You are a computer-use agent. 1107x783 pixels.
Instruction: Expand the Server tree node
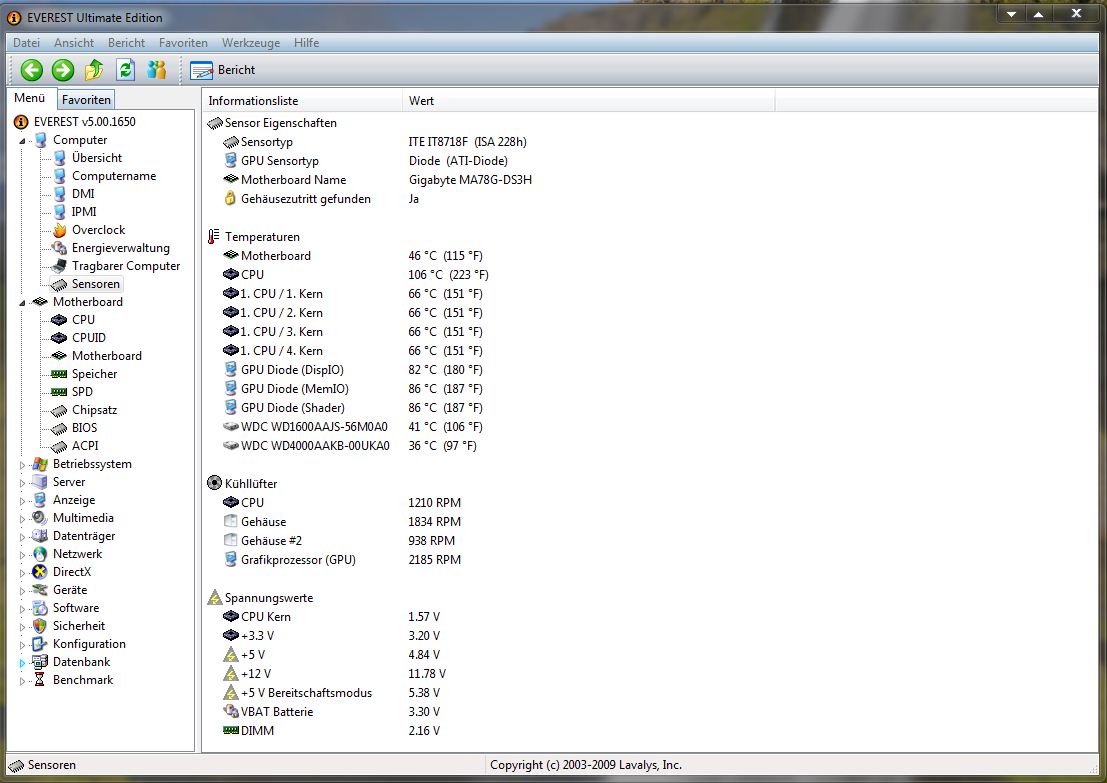click(22, 483)
